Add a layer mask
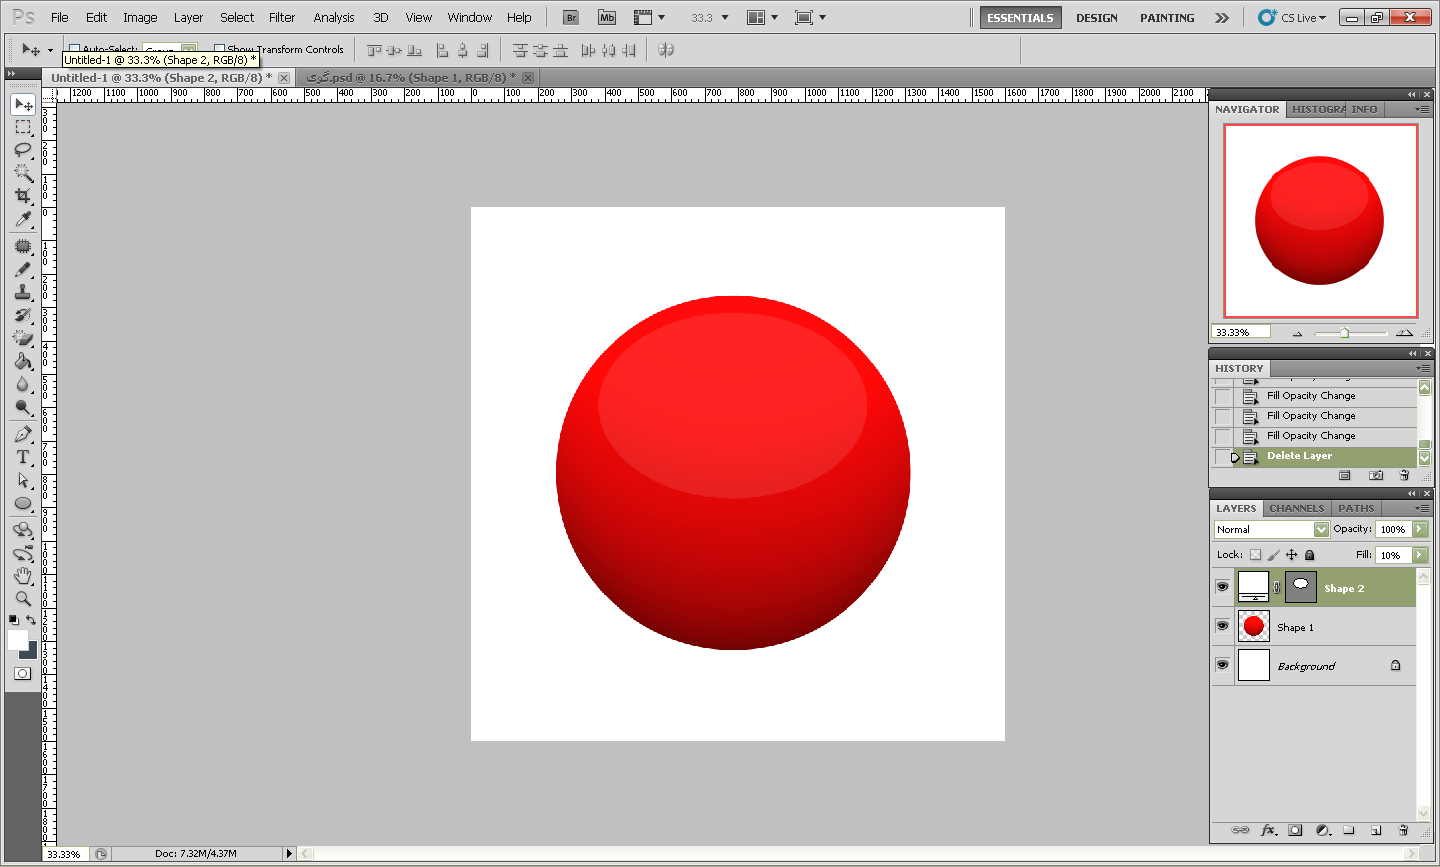The image size is (1440, 867). (1295, 830)
